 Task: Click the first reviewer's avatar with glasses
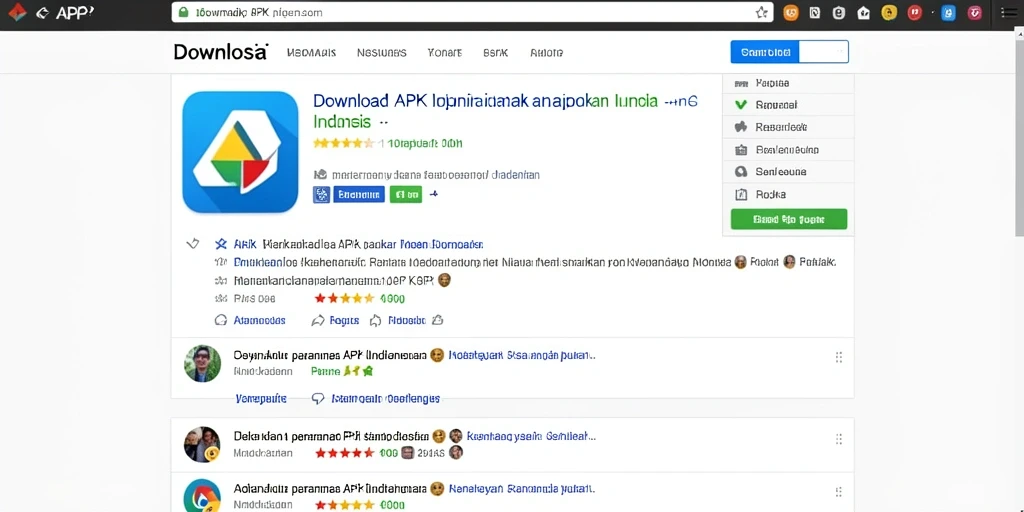pyautogui.click(x=202, y=364)
